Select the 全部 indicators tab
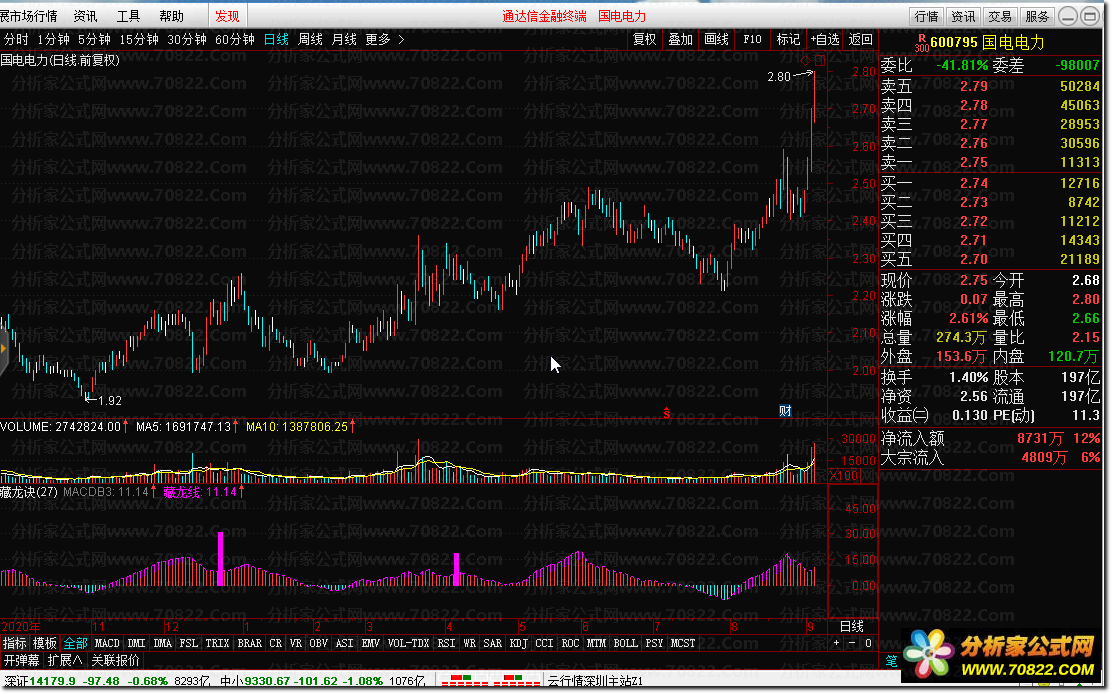The height and width of the screenshot is (694, 1113). 75,644
